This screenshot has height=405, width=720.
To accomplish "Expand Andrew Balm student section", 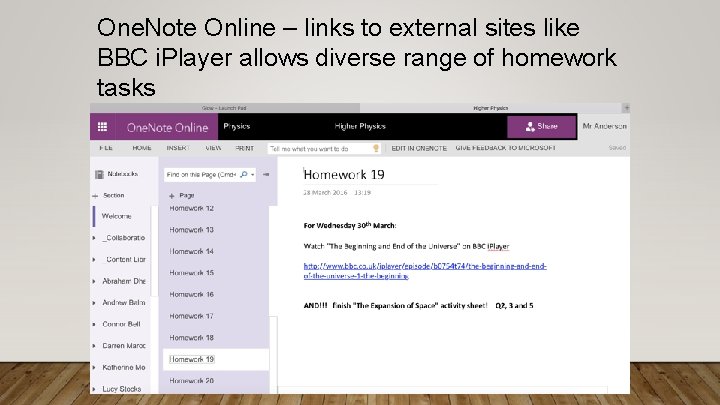I will 94,303.
